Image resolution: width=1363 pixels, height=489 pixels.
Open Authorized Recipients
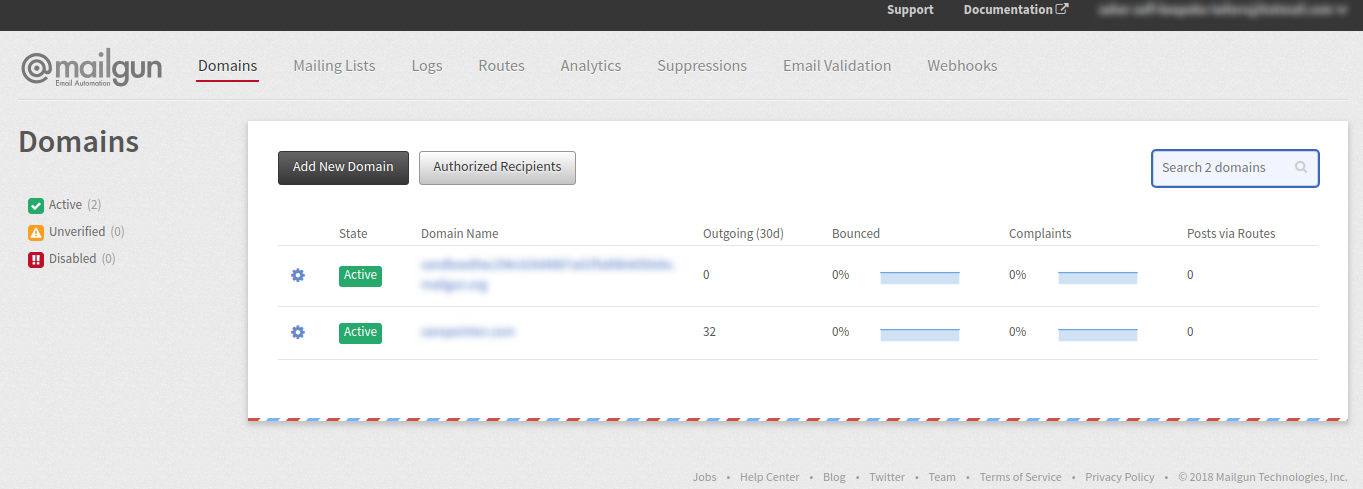pyautogui.click(x=497, y=168)
